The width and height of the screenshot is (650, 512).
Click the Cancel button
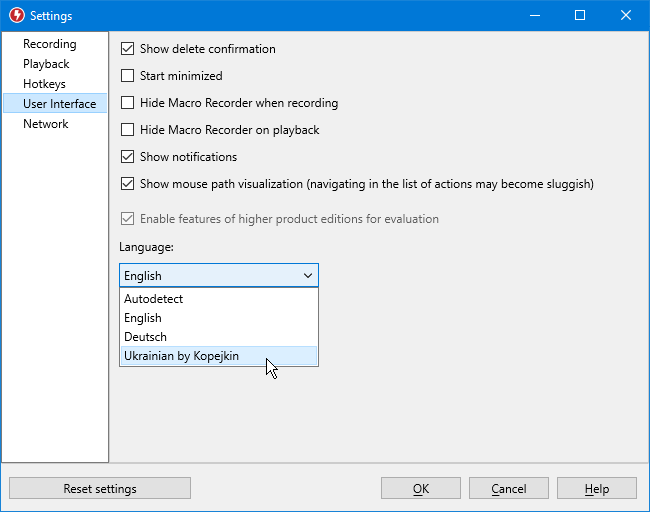(509, 488)
